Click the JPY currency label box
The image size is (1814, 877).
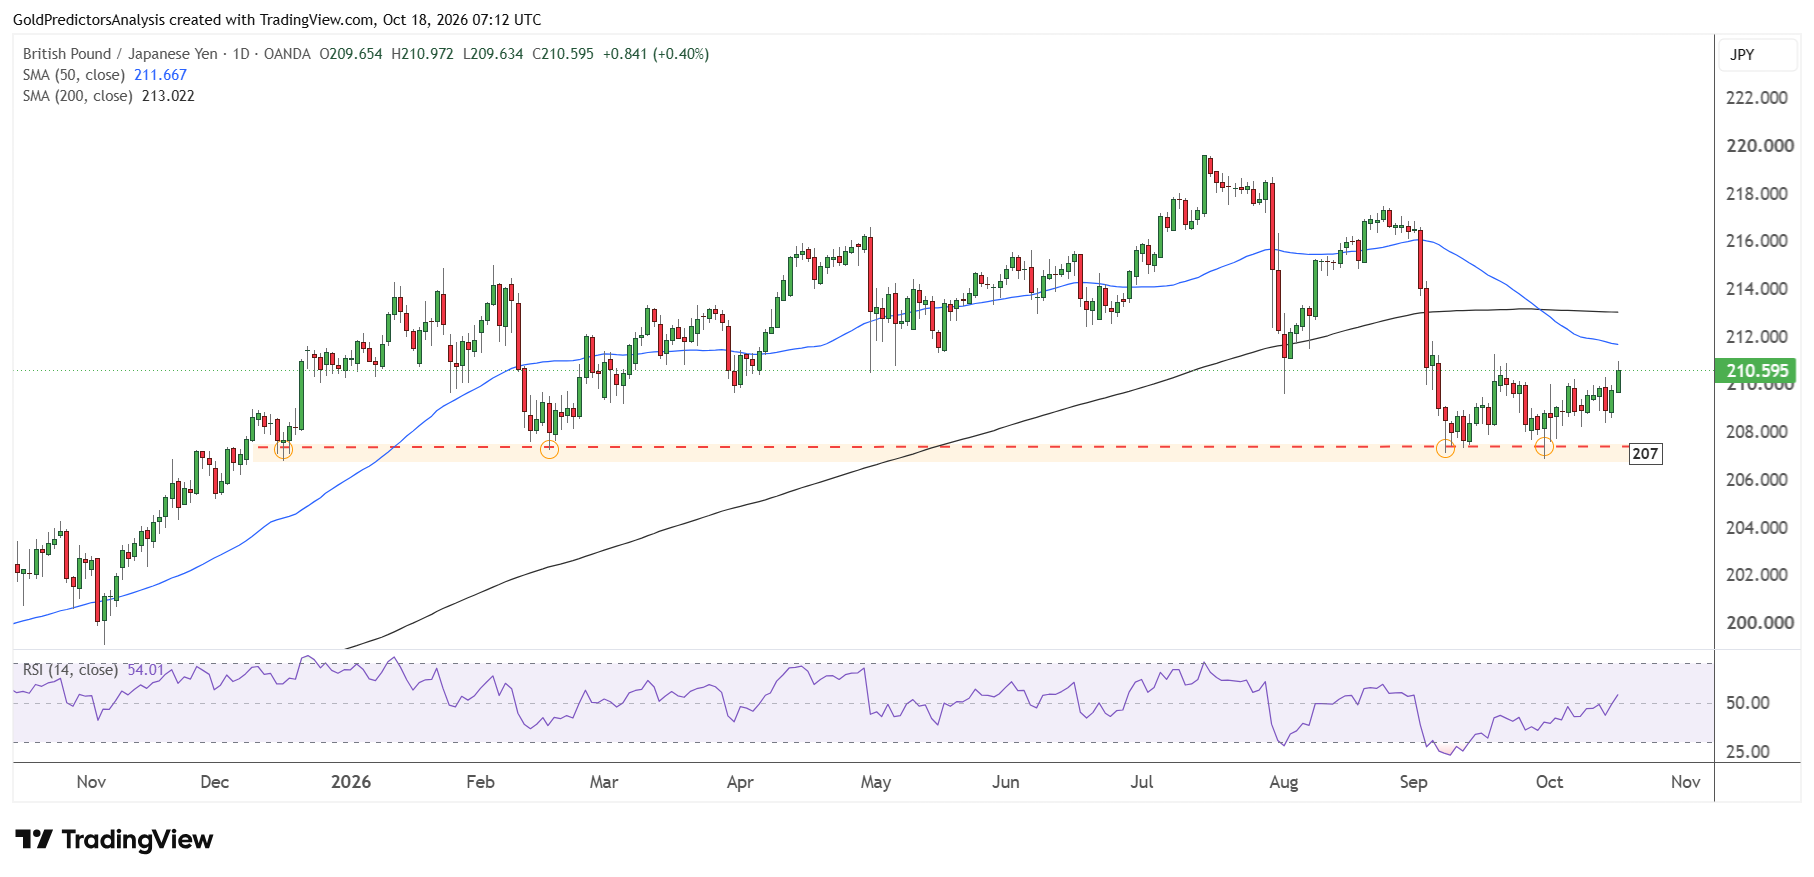(1757, 55)
